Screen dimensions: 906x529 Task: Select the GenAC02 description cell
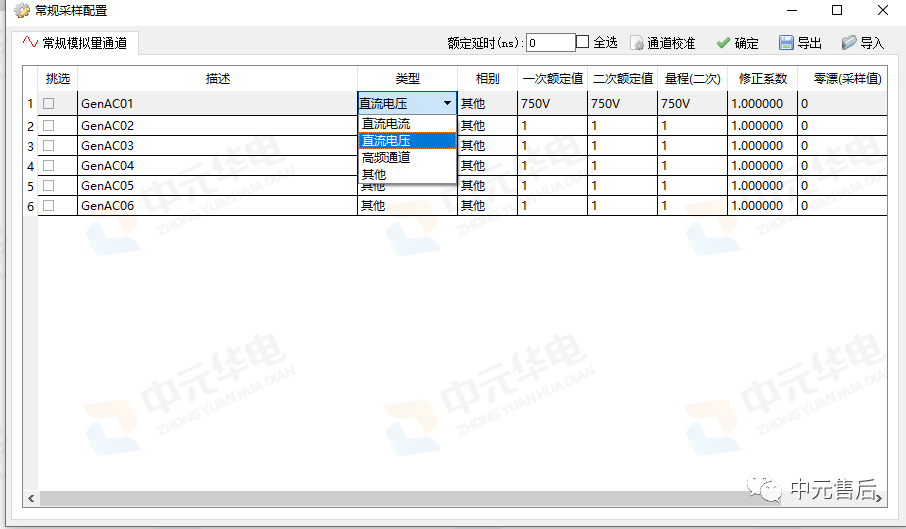click(217, 125)
